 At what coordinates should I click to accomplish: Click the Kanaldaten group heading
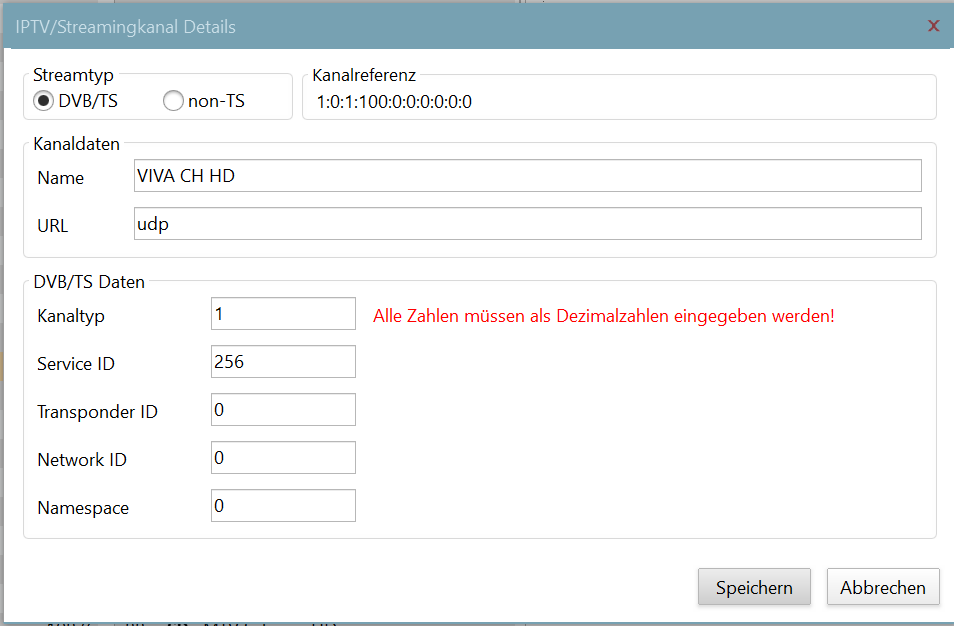coord(76,144)
